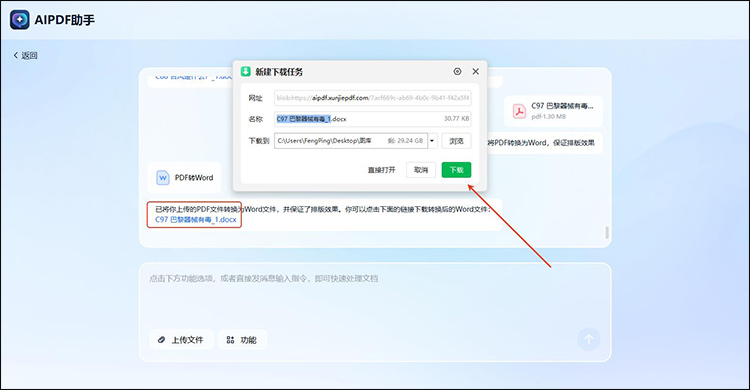Click the 网址 URL field
The width and height of the screenshot is (750, 390).
point(373,98)
